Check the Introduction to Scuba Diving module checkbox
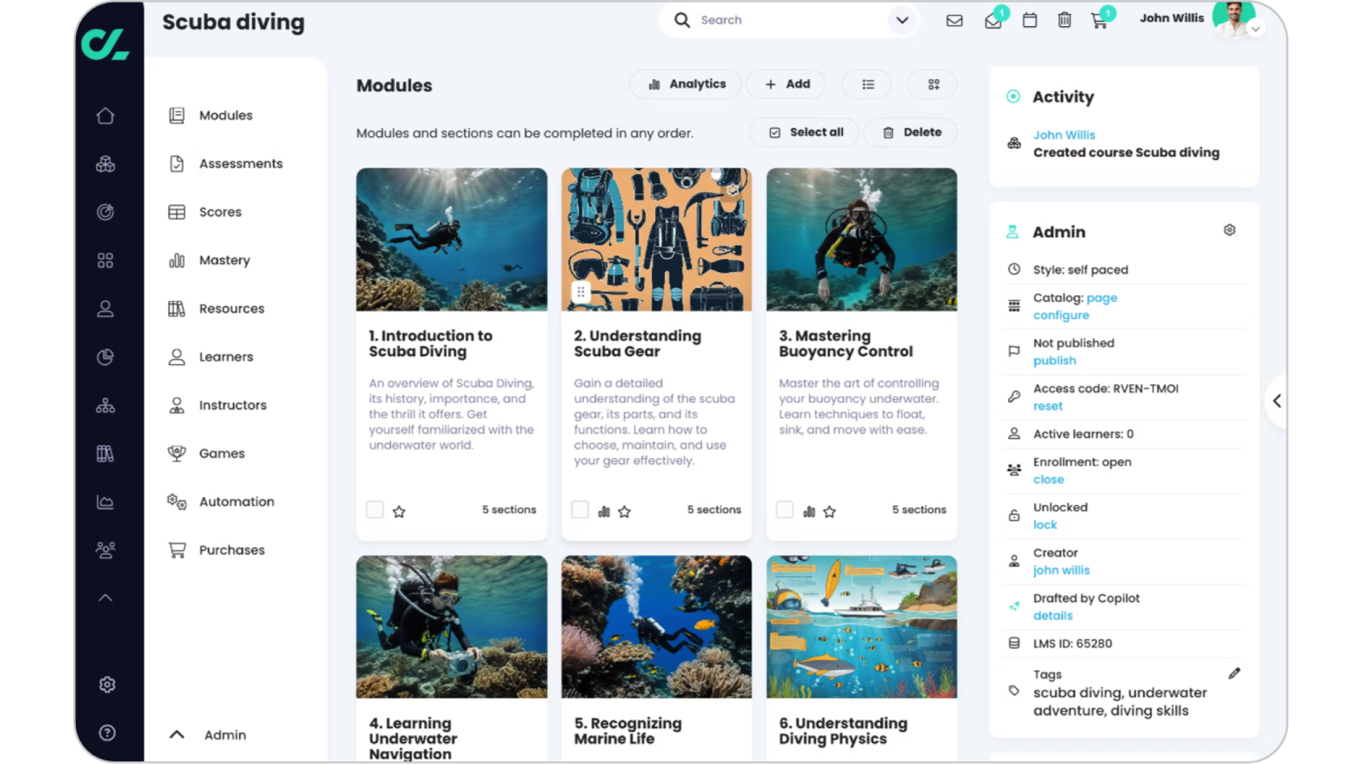Screen dimensions: 1362x764 (375, 509)
